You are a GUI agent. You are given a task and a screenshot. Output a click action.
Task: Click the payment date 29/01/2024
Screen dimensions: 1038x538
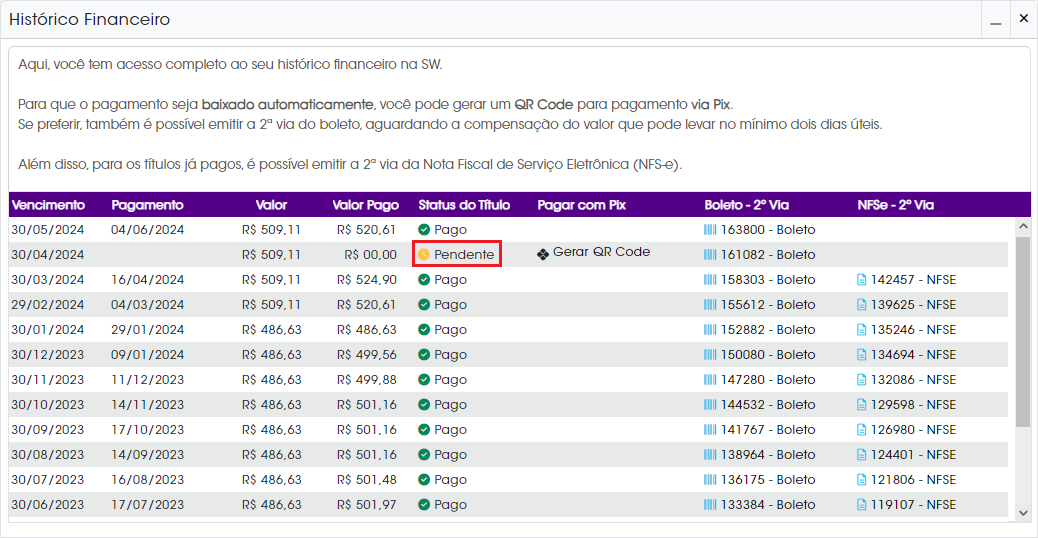coord(148,330)
